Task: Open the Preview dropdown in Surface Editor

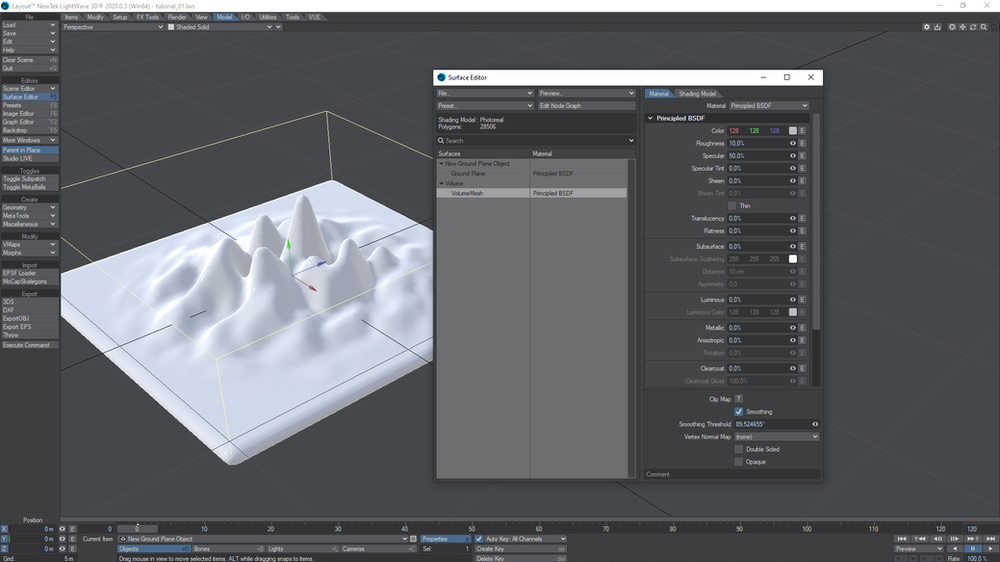Action: [x=586, y=93]
